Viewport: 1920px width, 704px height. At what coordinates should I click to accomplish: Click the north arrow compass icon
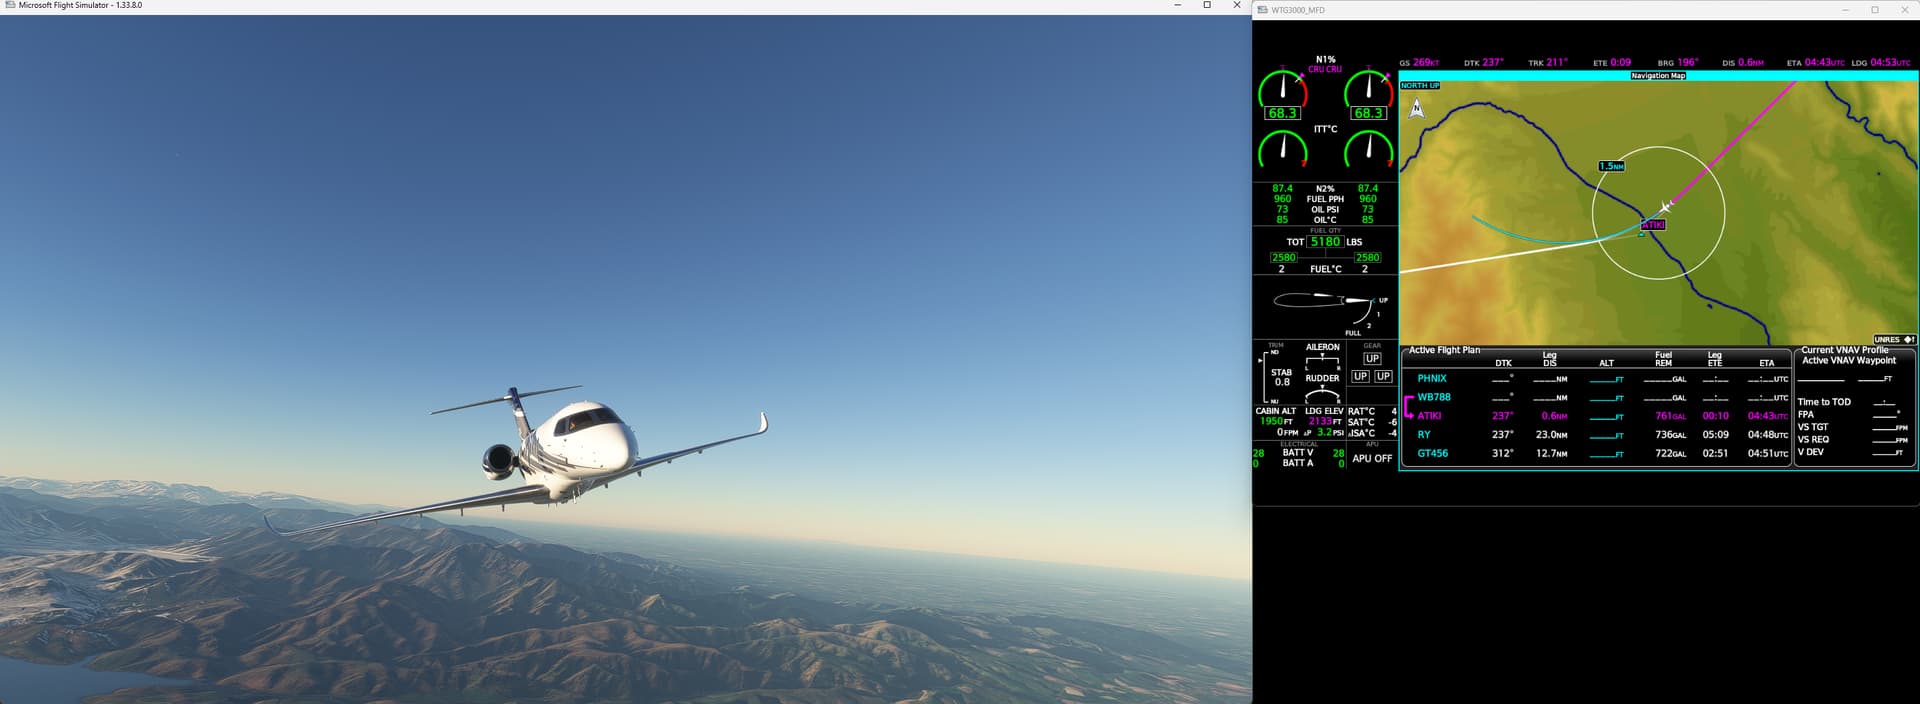coord(1416,108)
